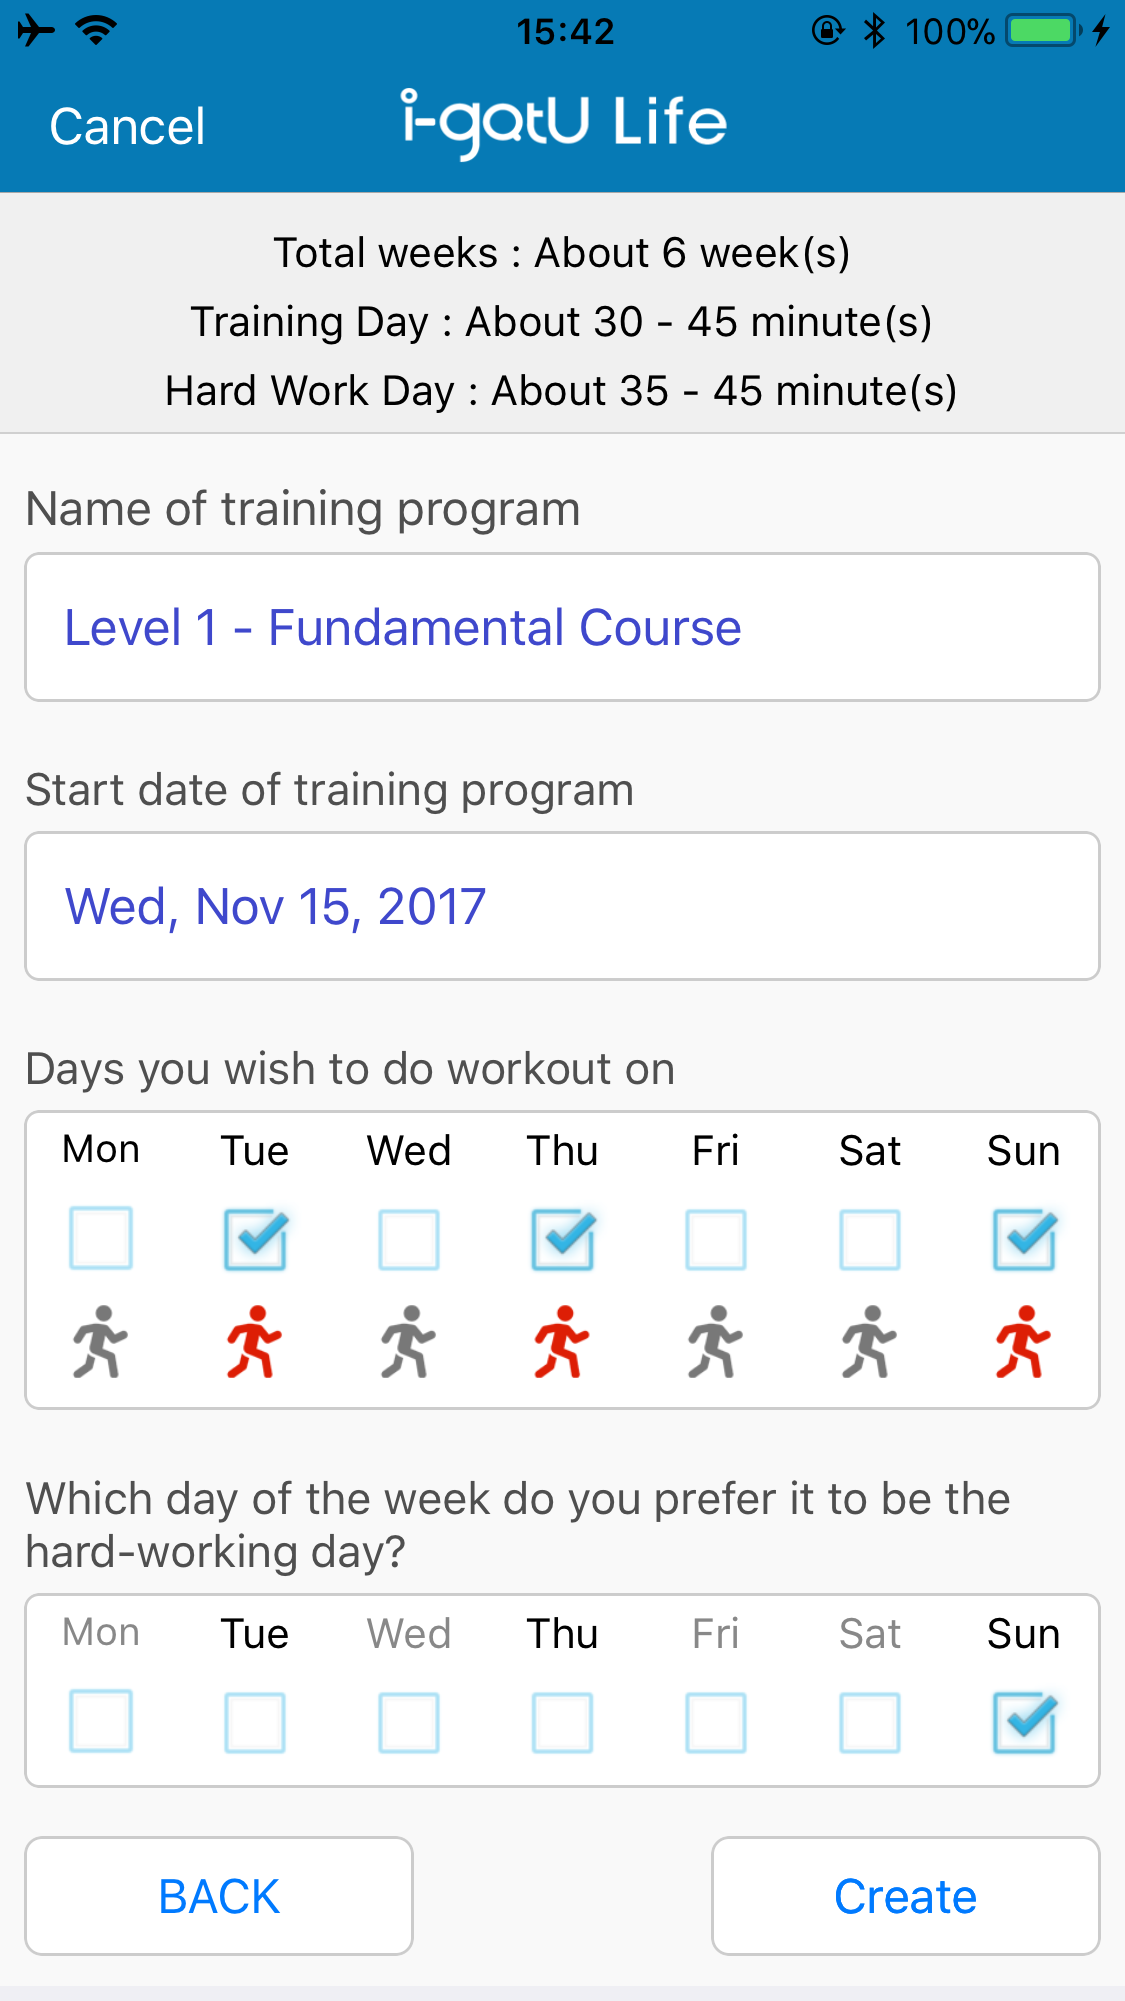Select Thu as the hard-working day

[x=562, y=1722]
